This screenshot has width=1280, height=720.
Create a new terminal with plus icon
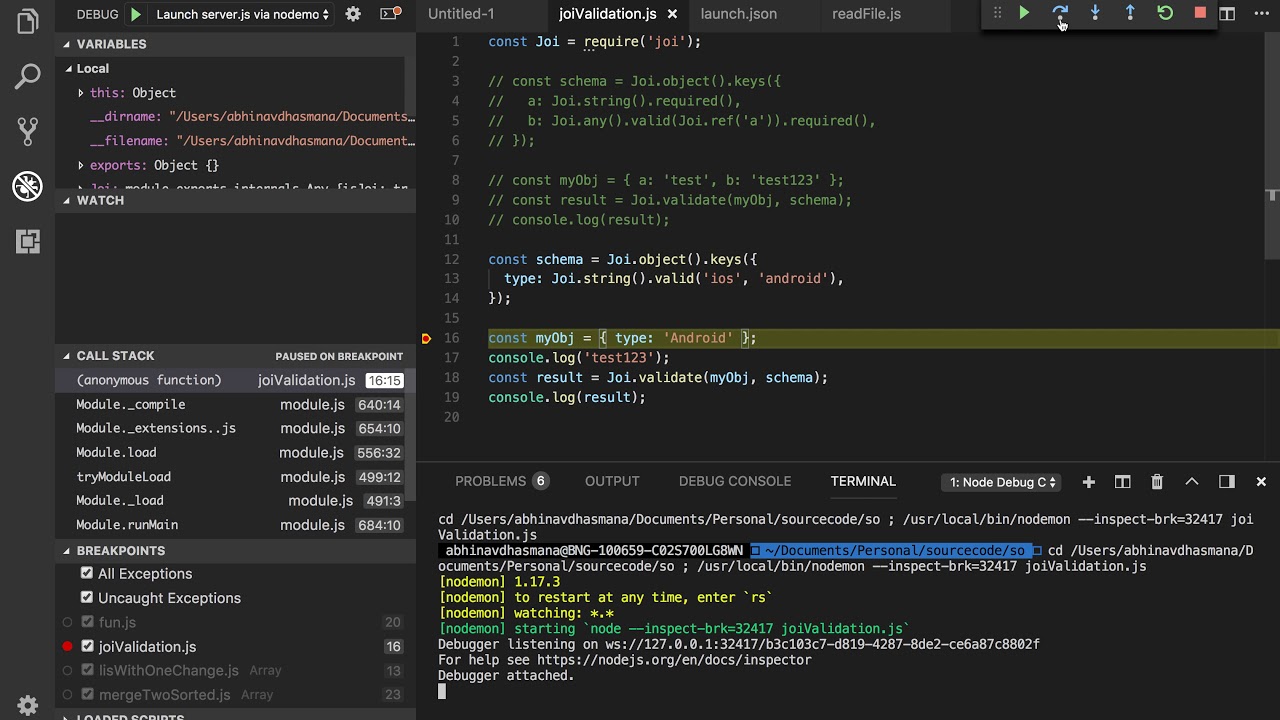[x=1088, y=482]
